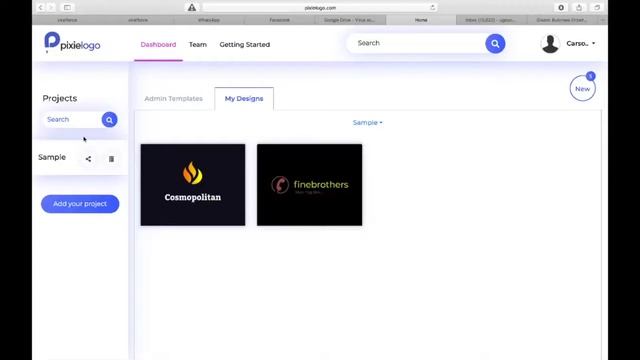Image resolution: width=640 pixels, height=360 pixels.
Task: Show the Safari tab overview
Action: 597,7
